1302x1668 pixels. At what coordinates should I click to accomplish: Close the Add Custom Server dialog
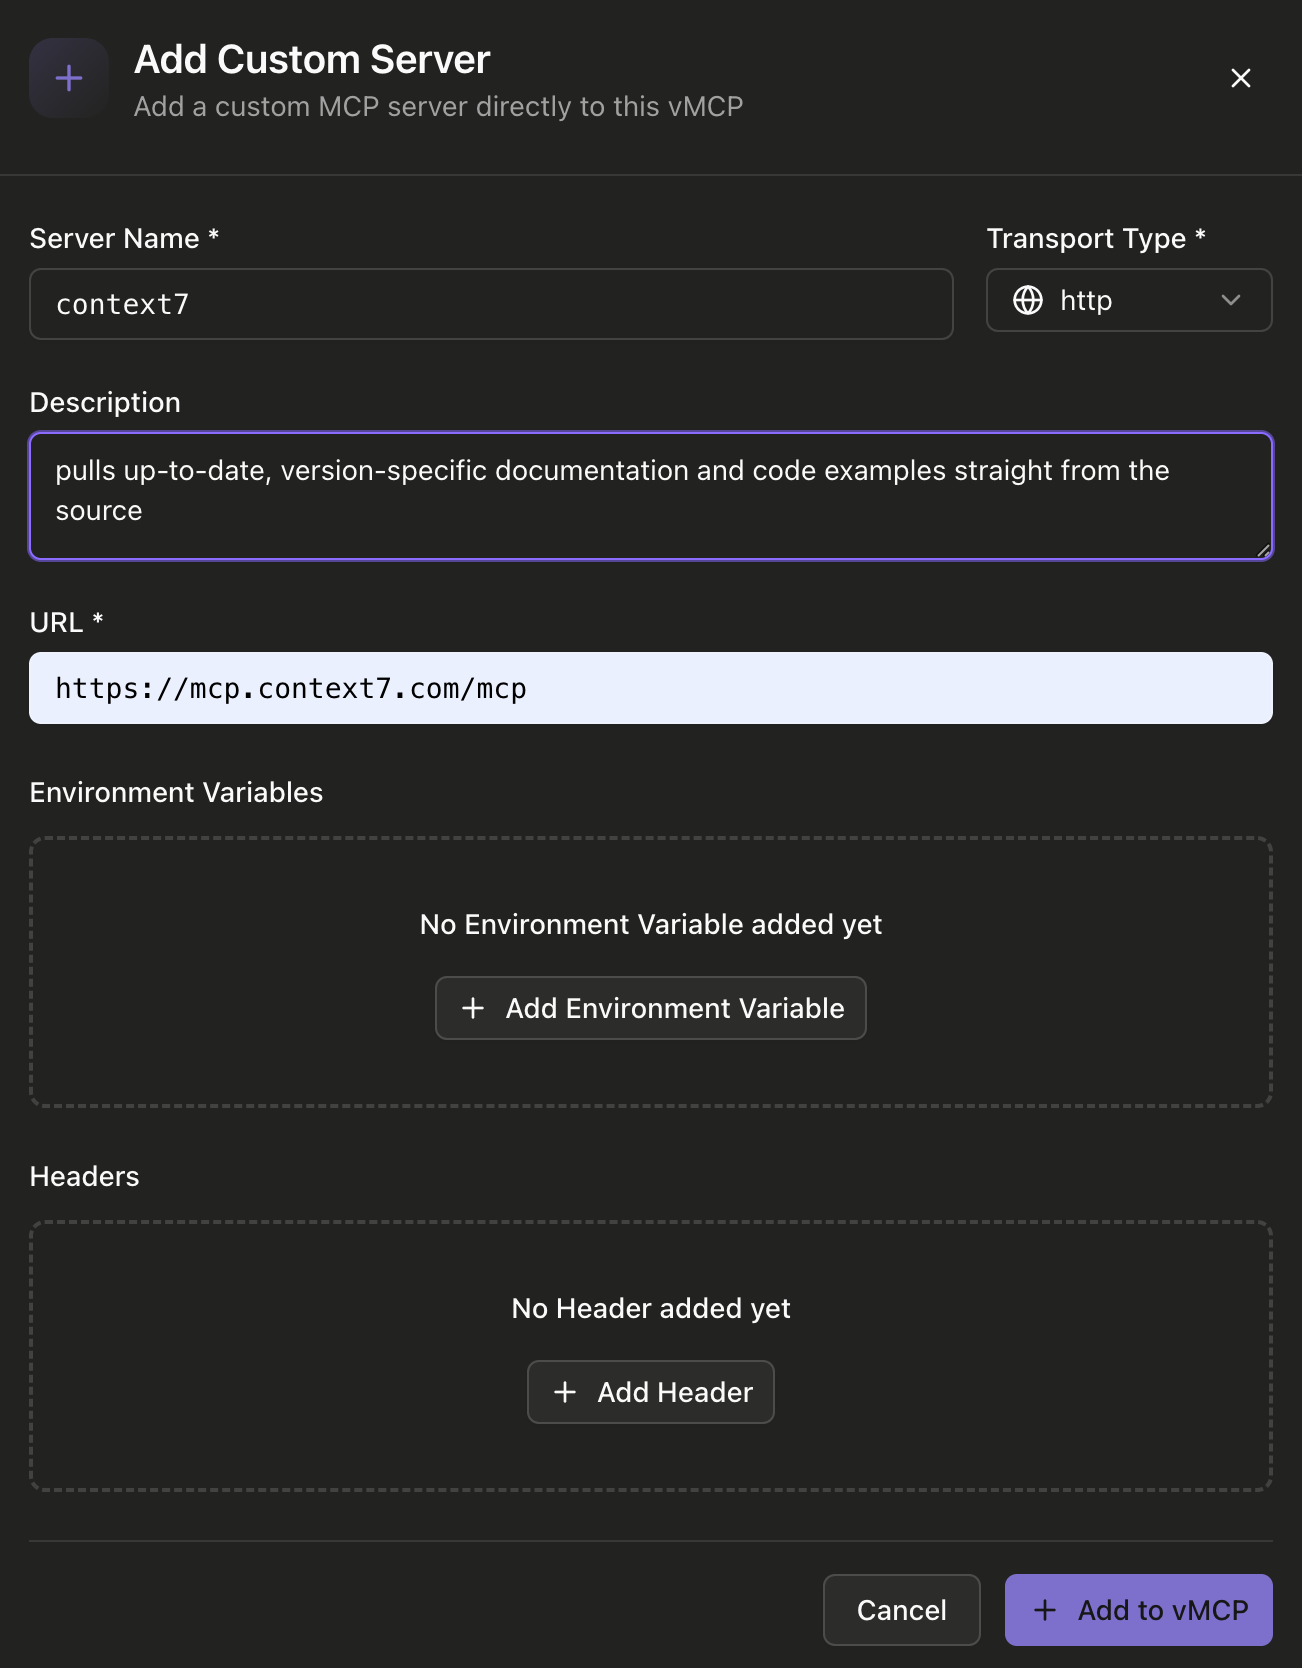1240,78
